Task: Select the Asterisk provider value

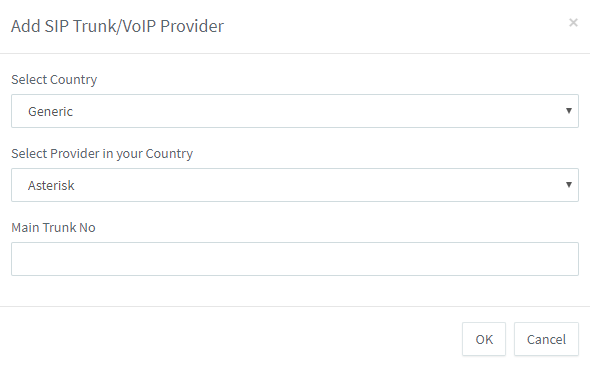Action: (x=51, y=185)
